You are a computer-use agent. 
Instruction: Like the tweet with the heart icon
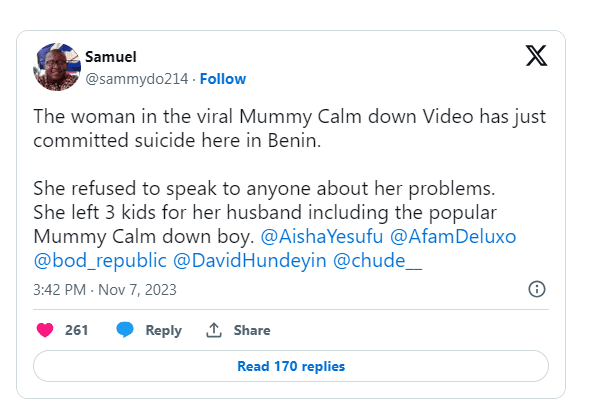(44, 330)
